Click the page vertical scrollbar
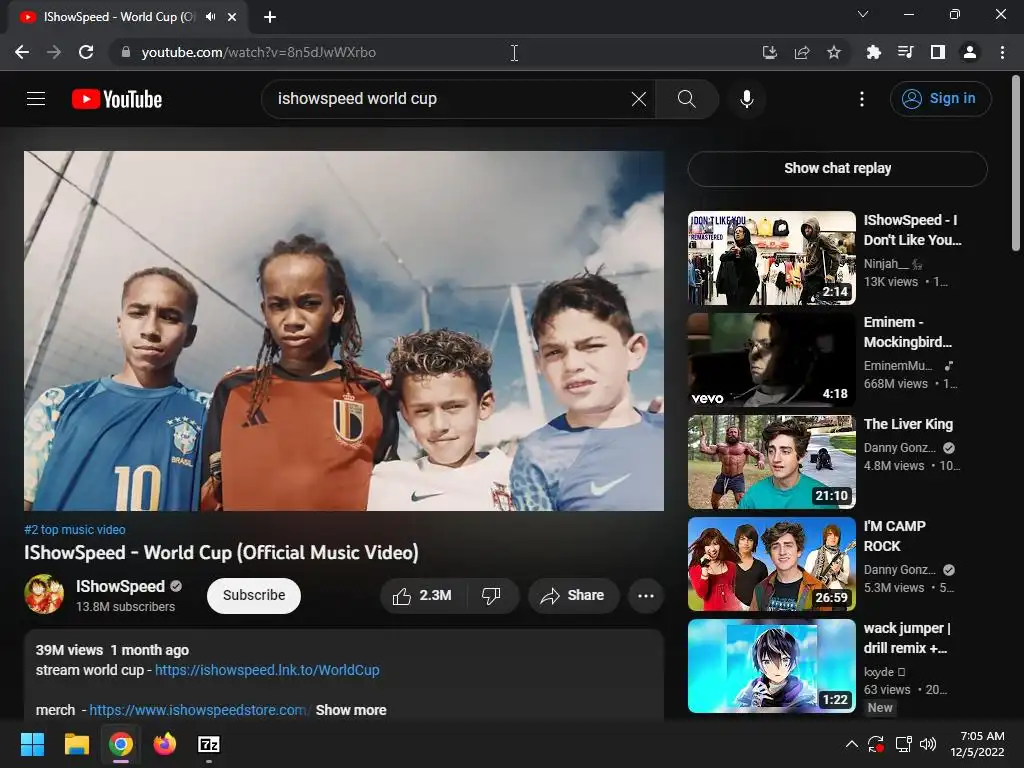Image resolution: width=1024 pixels, height=768 pixels. pos(1016,163)
